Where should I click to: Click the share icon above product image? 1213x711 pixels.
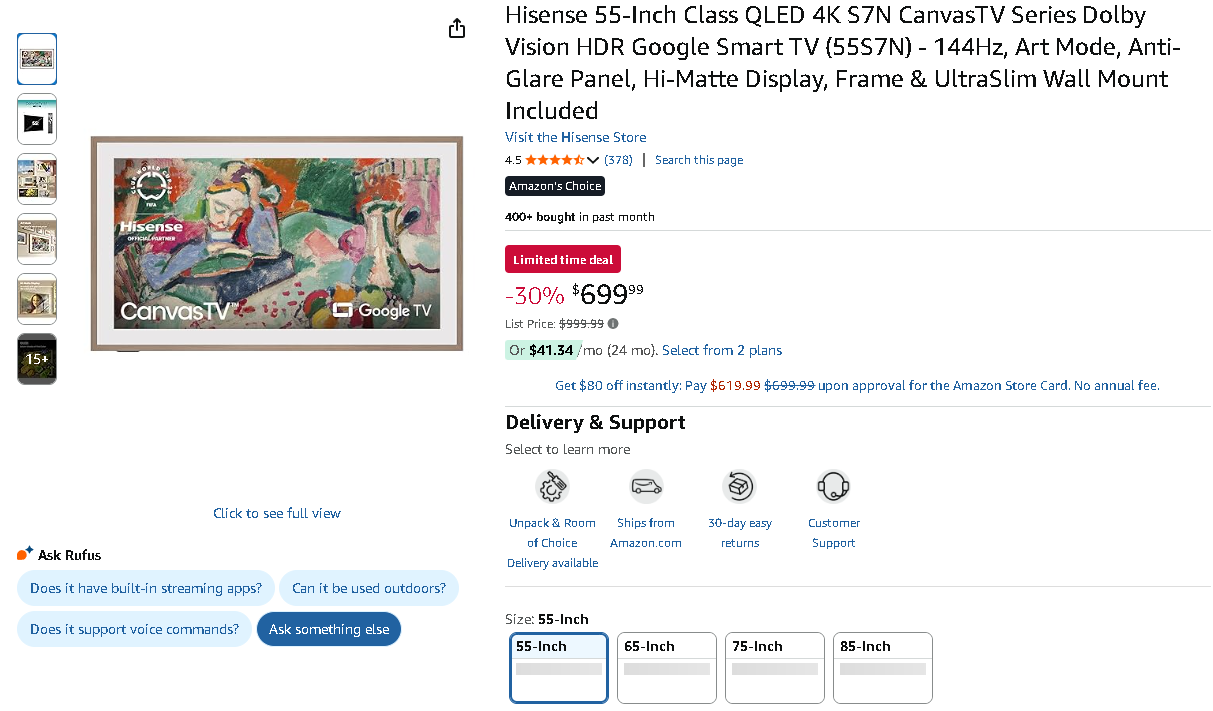(x=457, y=28)
